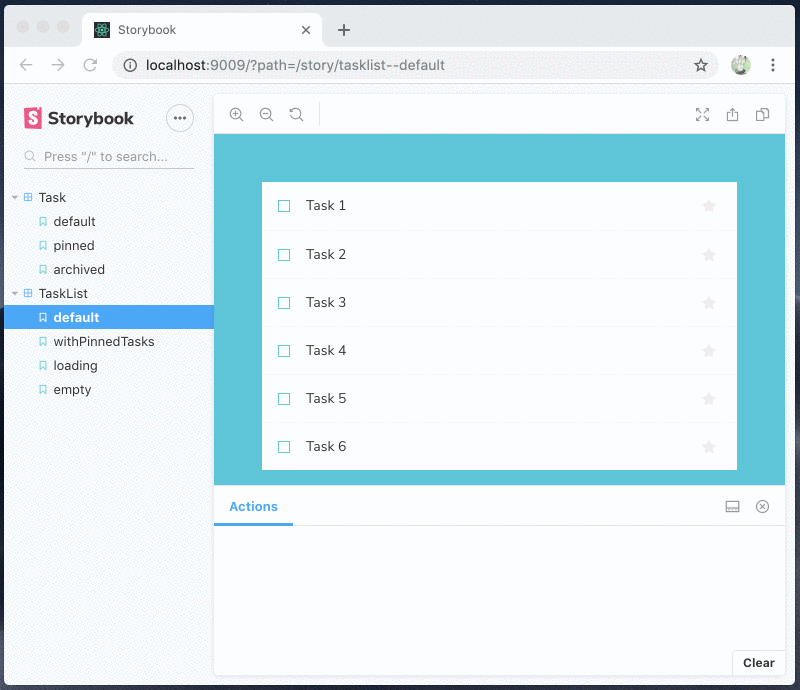The height and width of the screenshot is (690, 800).
Task: Go full screen with the expand icon
Action: click(703, 115)
